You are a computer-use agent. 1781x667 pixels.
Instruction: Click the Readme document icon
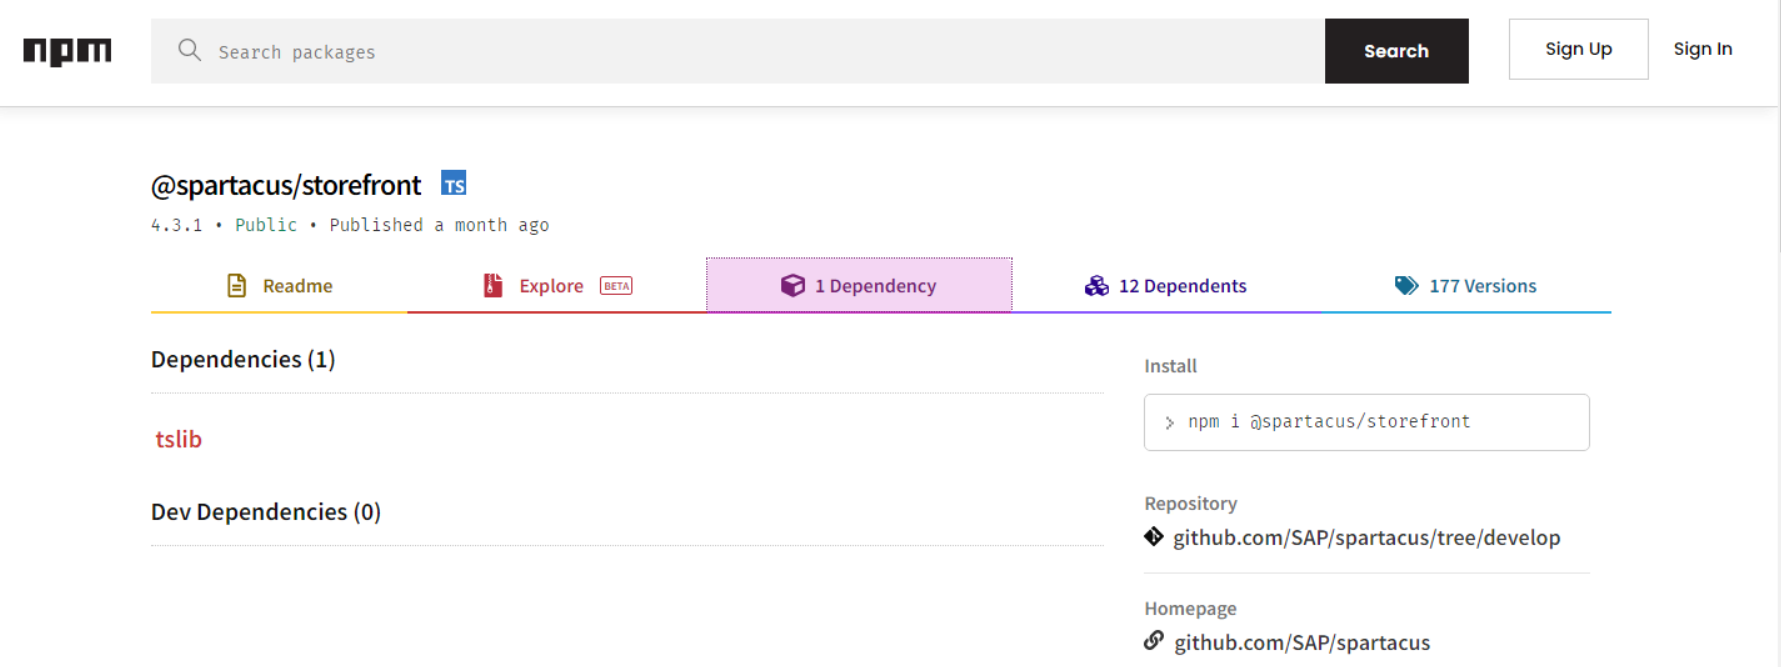[236, 286]
